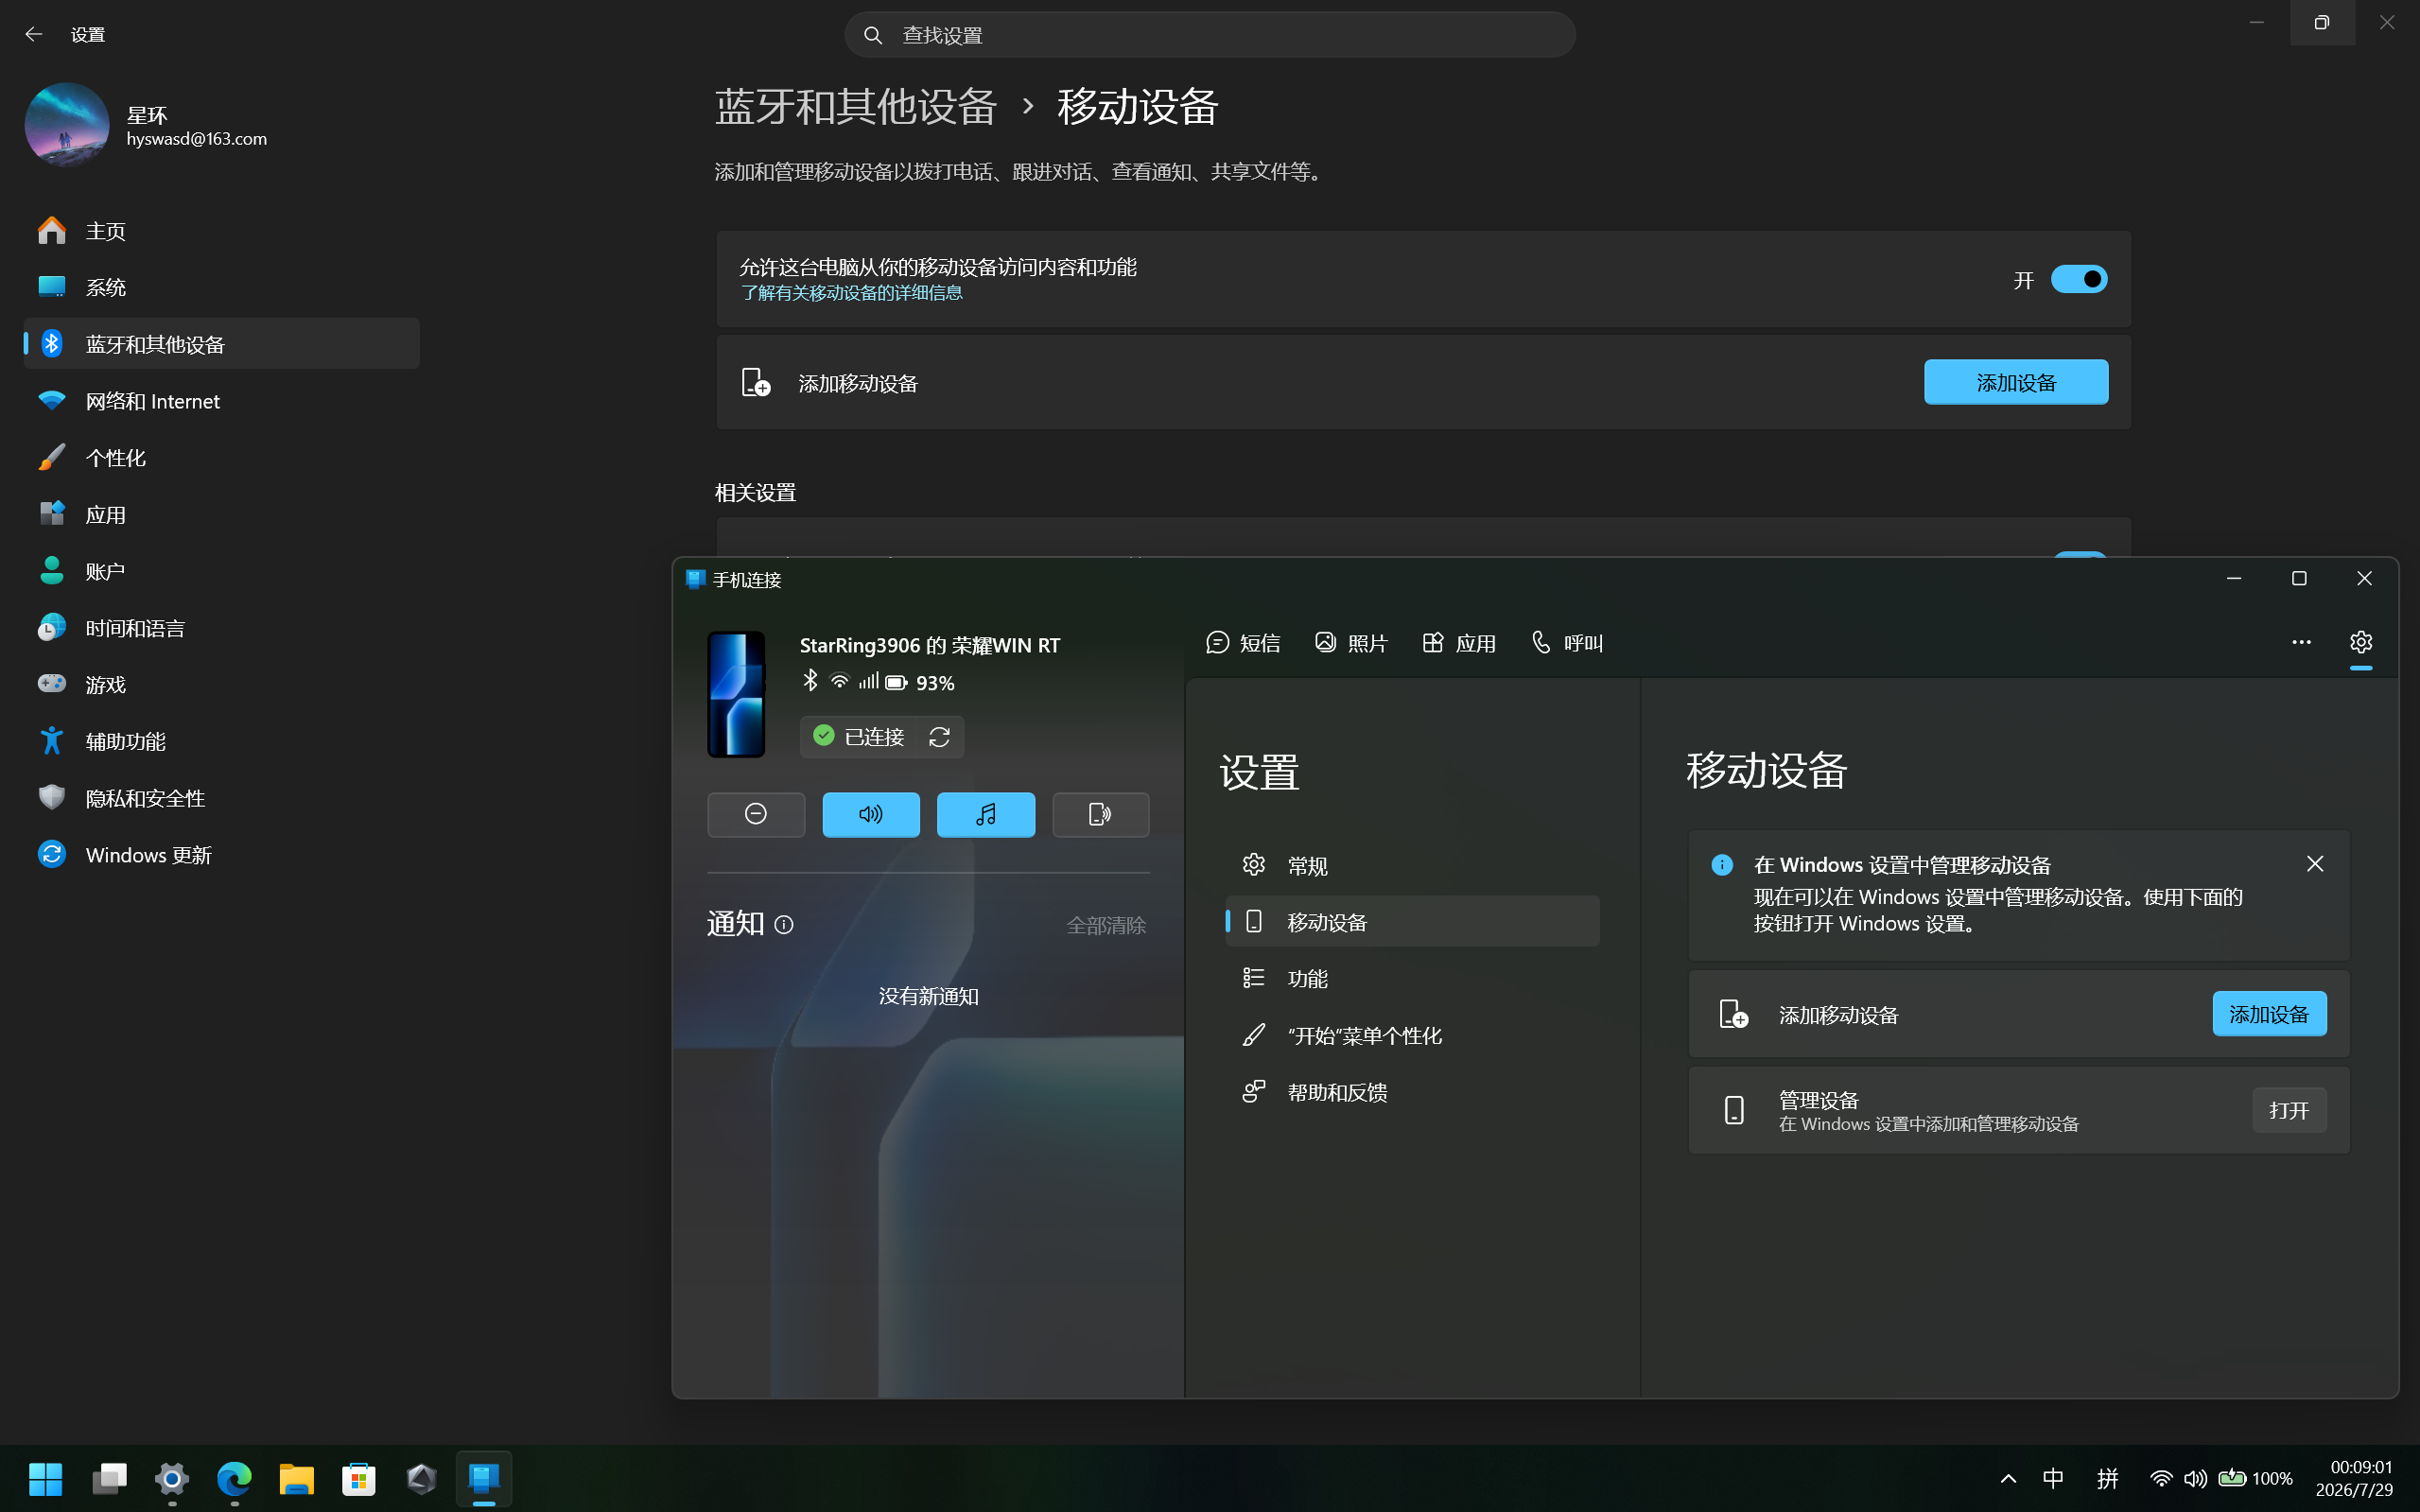
Task: Open 了解有关移动设备的详细信息 link
Action: [851, 292]
